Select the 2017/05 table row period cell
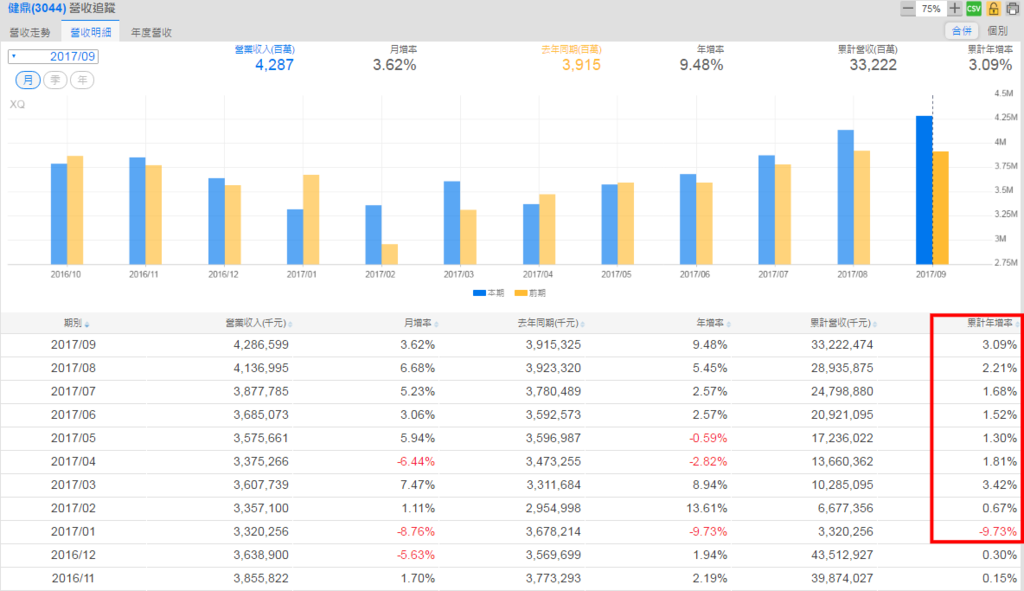Viewport: 1024px width, 591px height. [73, 438]
